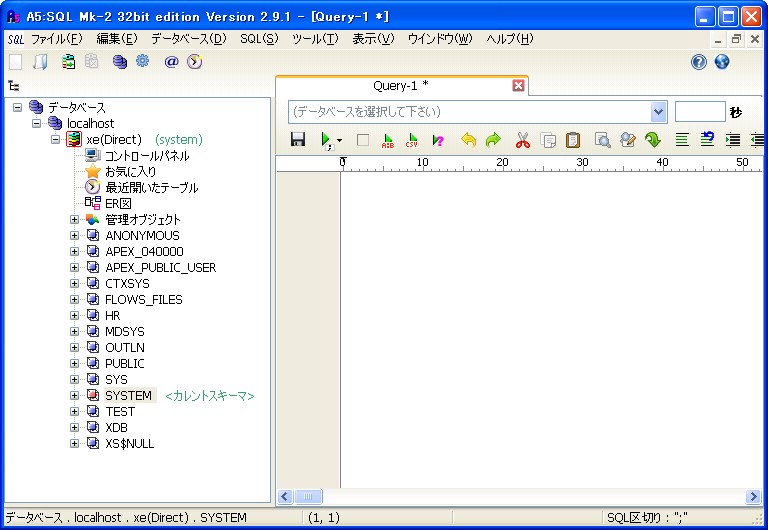The width and height of the screenshot is (768, 530).
Task: Select the FLOWS_FILES schema
Action: [x=144, y=299]
